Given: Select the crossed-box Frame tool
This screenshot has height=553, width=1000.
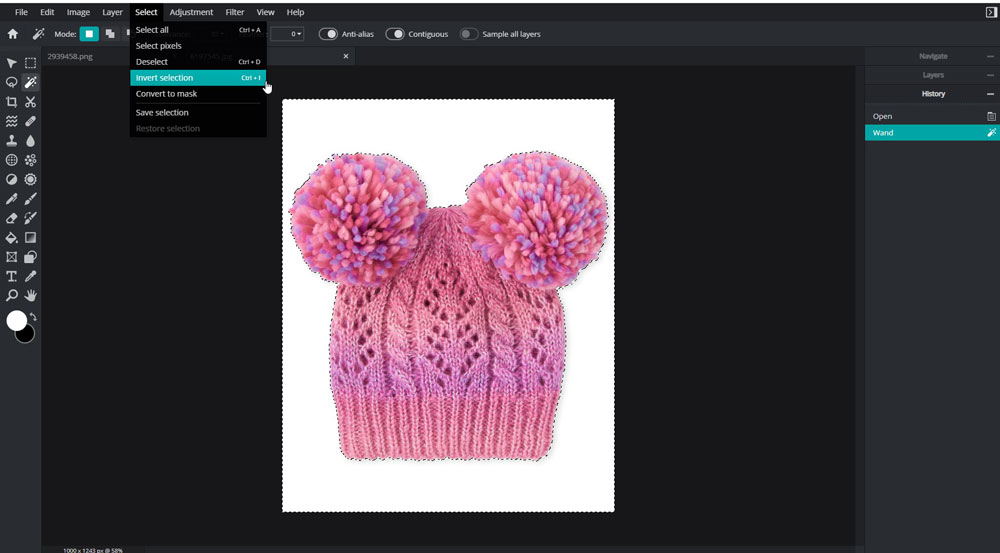Looking at the screenshot, I should click(x=11, y=257).
